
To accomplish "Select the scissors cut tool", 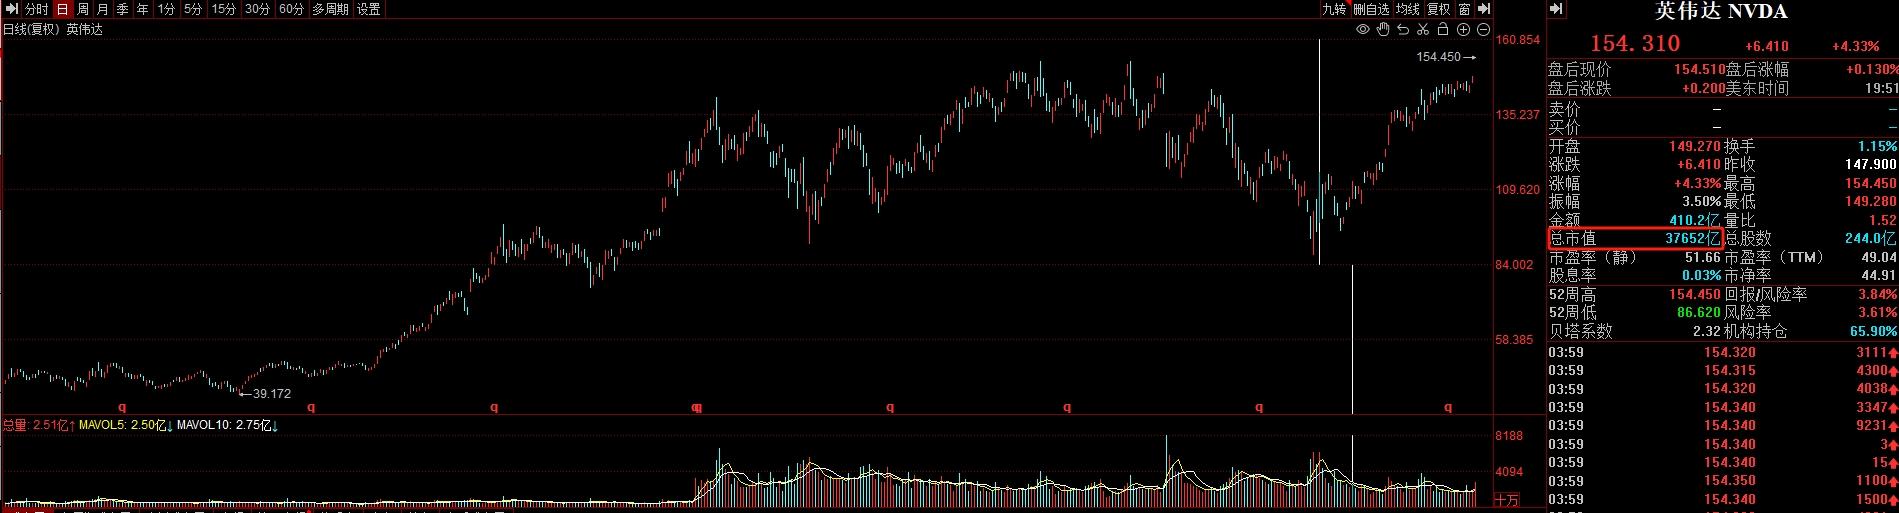I will click(1425, 30).
